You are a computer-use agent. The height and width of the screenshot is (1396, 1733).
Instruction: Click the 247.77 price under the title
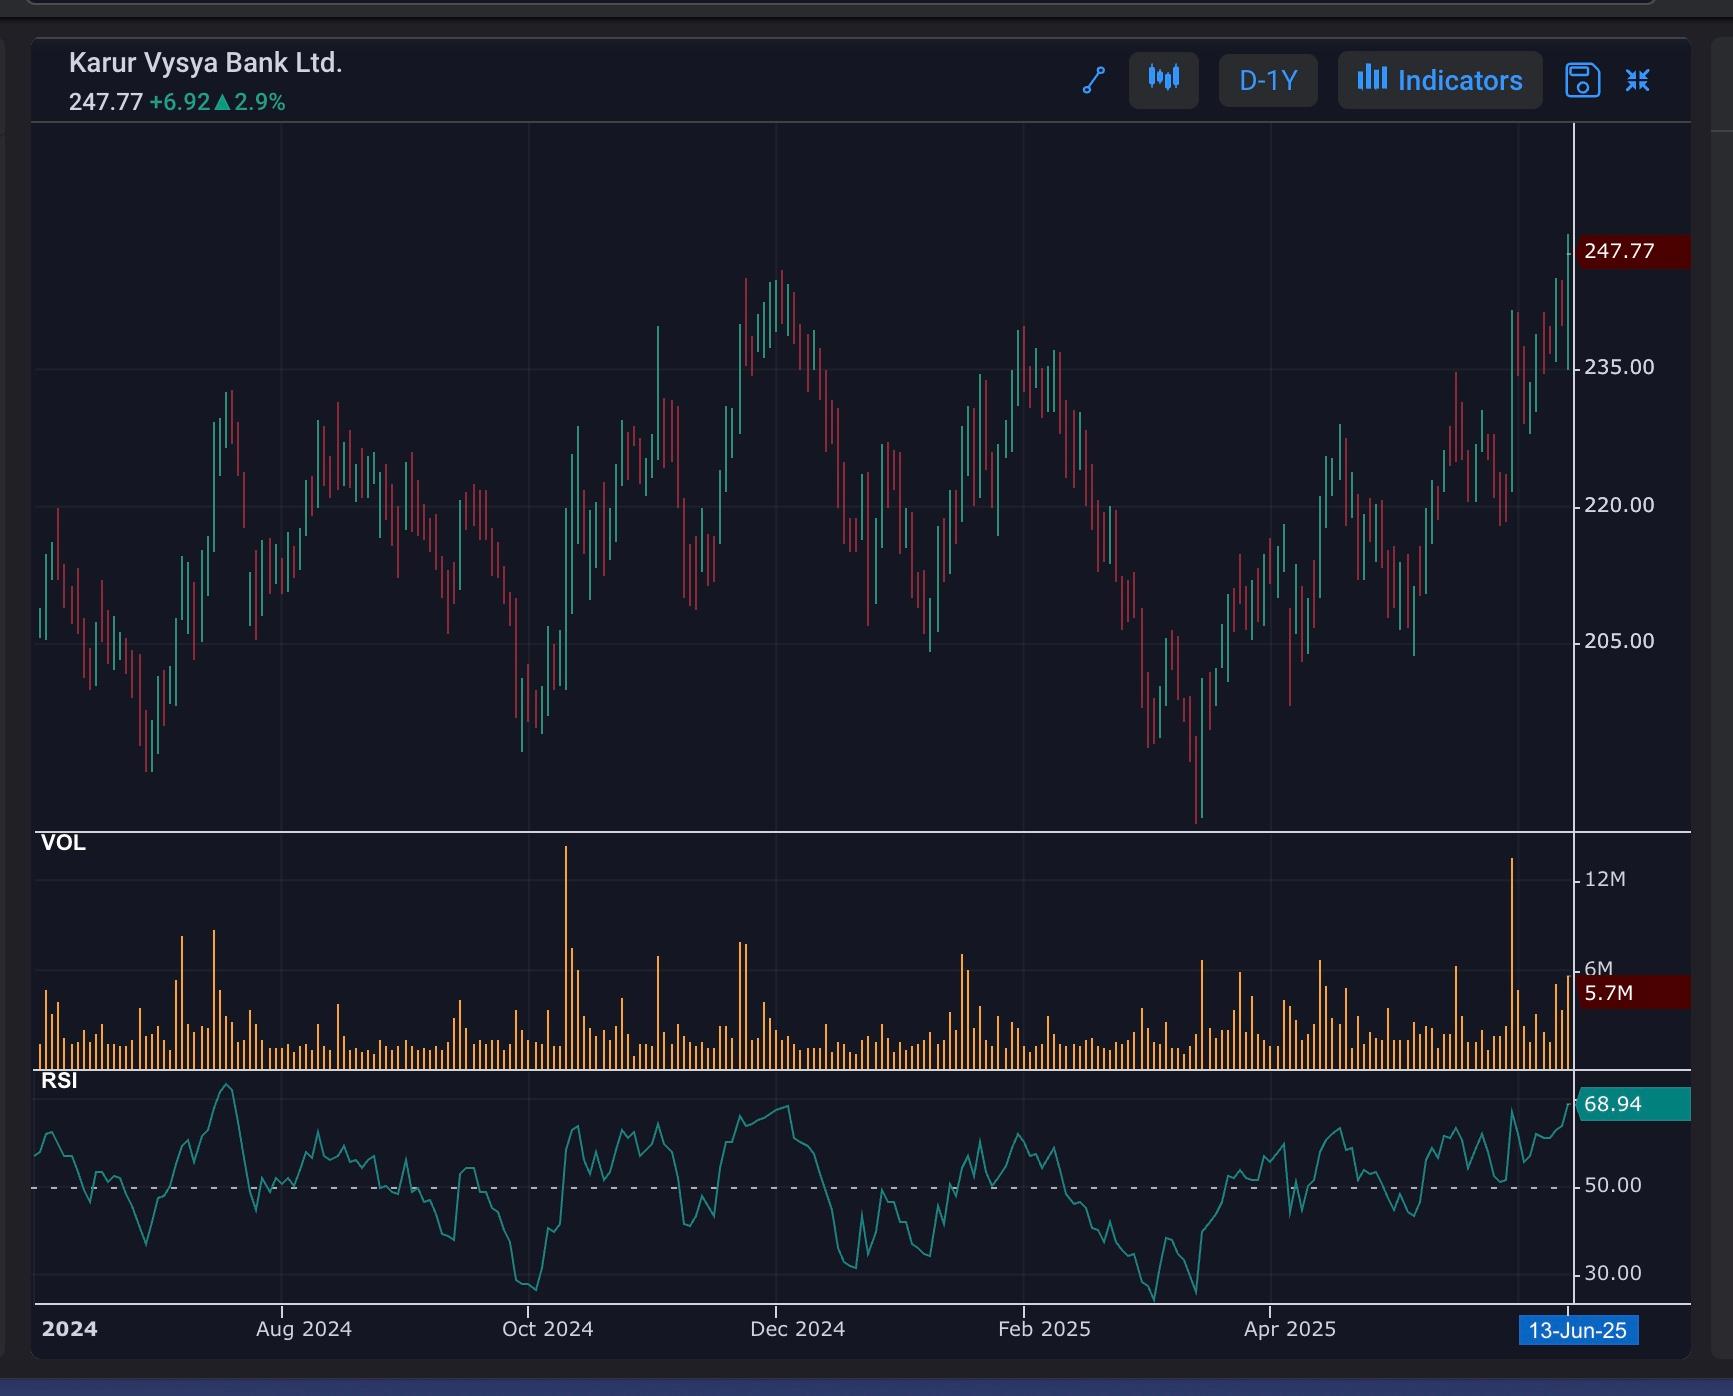105,102
